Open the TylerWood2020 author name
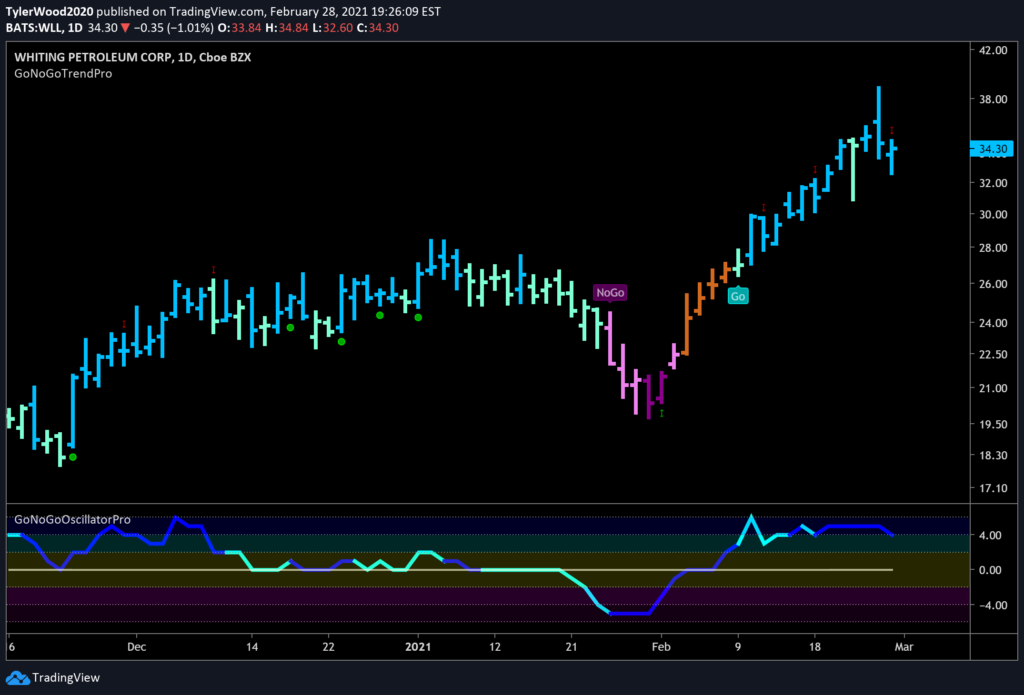The width and height of the screenshot is (1024, 695). pyautogui.click(x=50, y=12)
